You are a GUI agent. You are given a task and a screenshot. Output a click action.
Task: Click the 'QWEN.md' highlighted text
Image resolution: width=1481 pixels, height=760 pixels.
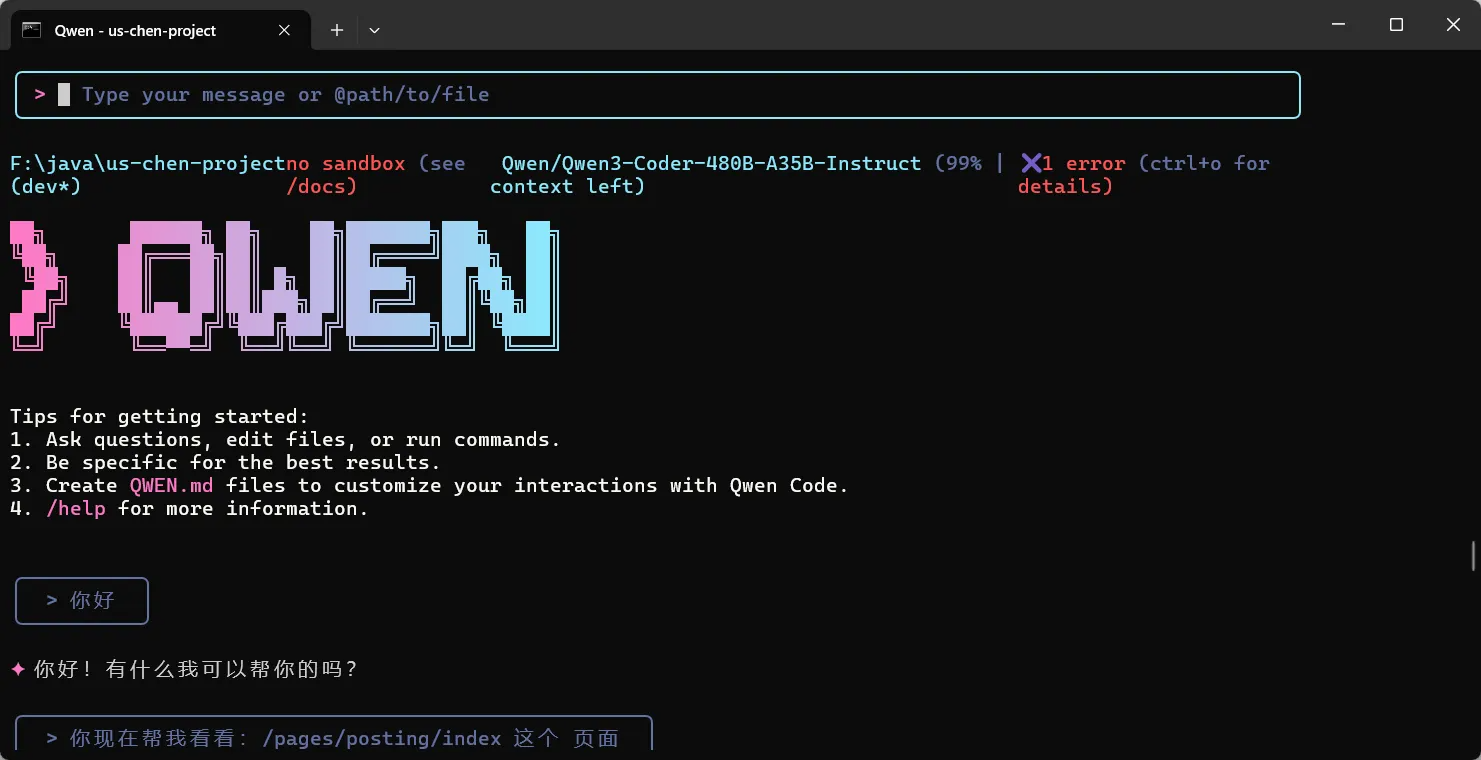172,485
